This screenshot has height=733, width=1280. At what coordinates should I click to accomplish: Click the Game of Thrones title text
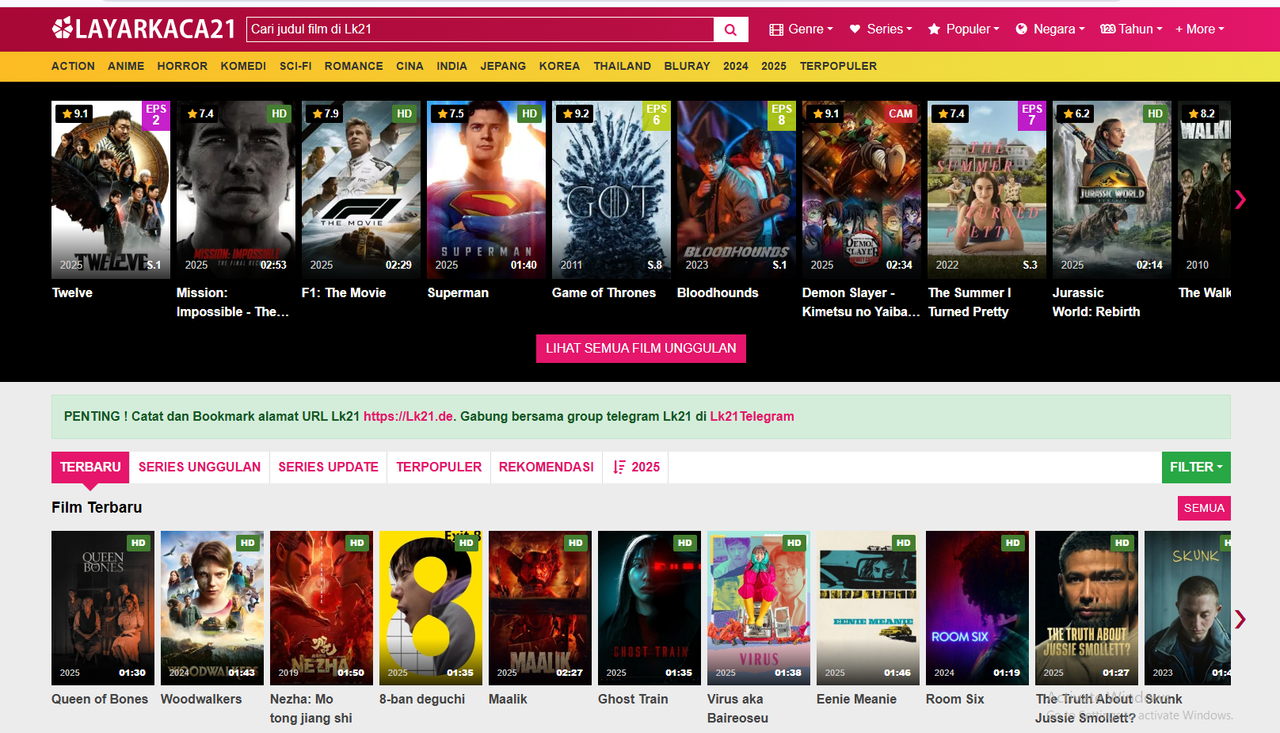604,293
